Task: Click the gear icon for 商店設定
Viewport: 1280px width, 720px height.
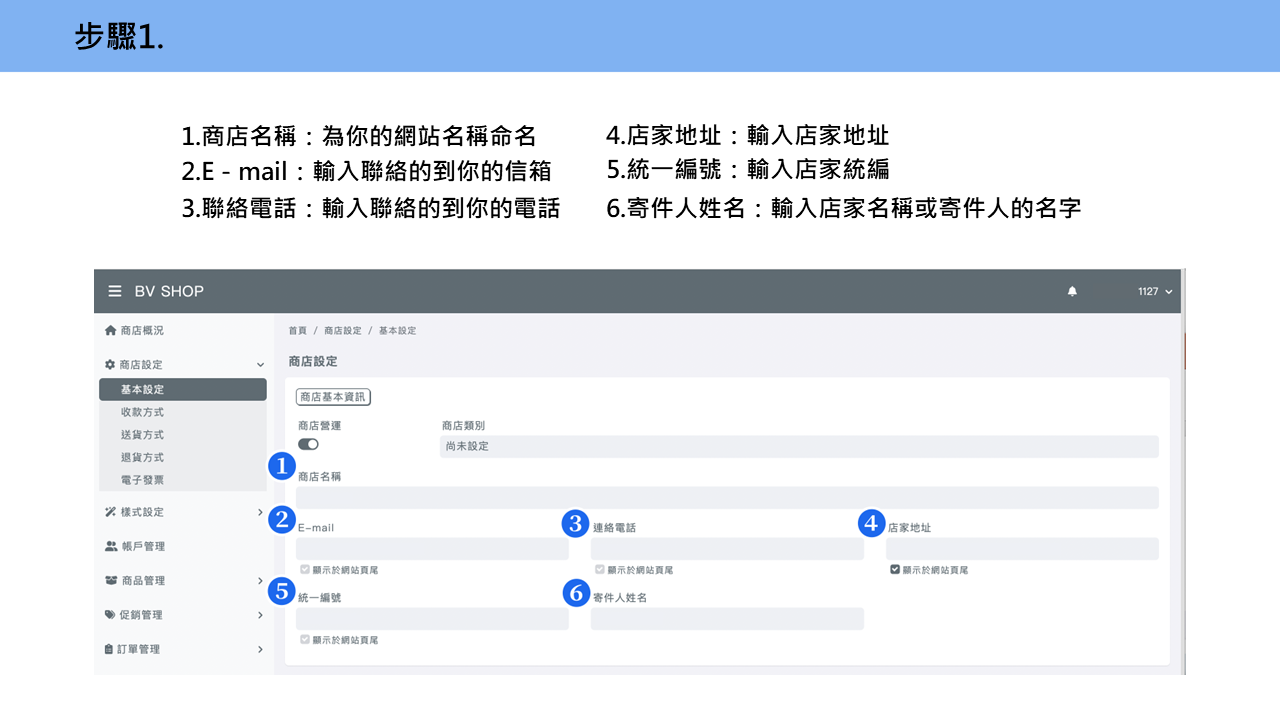Action: click(111, 365)
